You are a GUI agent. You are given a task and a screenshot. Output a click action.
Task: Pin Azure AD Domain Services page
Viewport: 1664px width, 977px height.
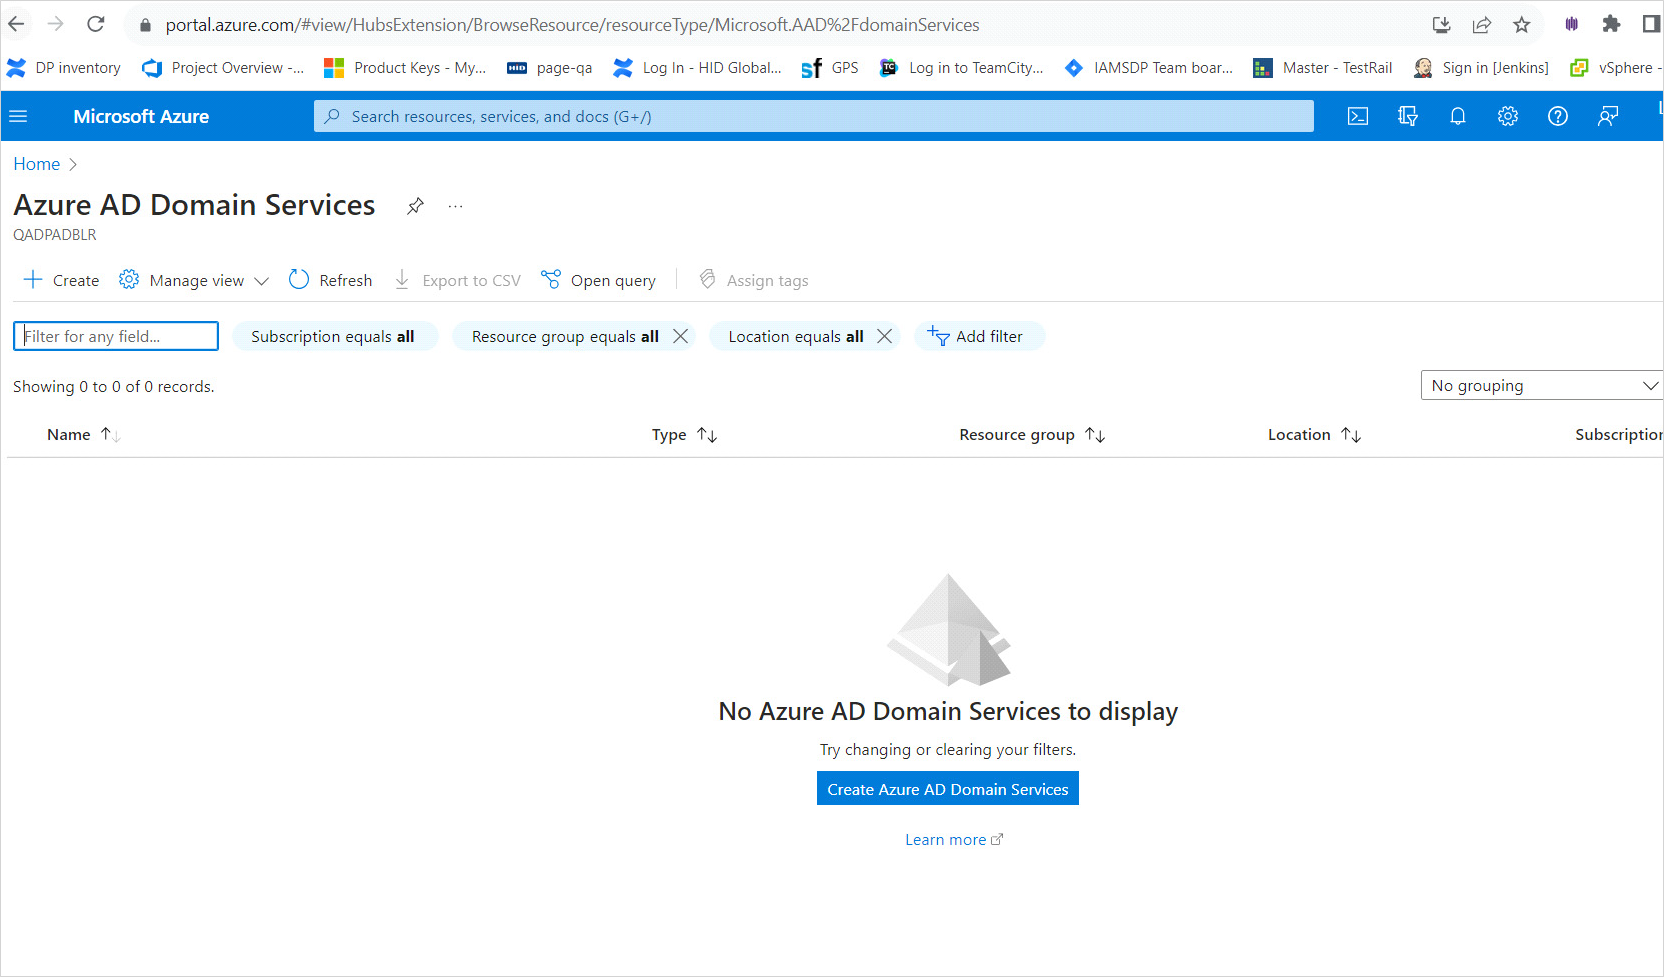[415, 206]
